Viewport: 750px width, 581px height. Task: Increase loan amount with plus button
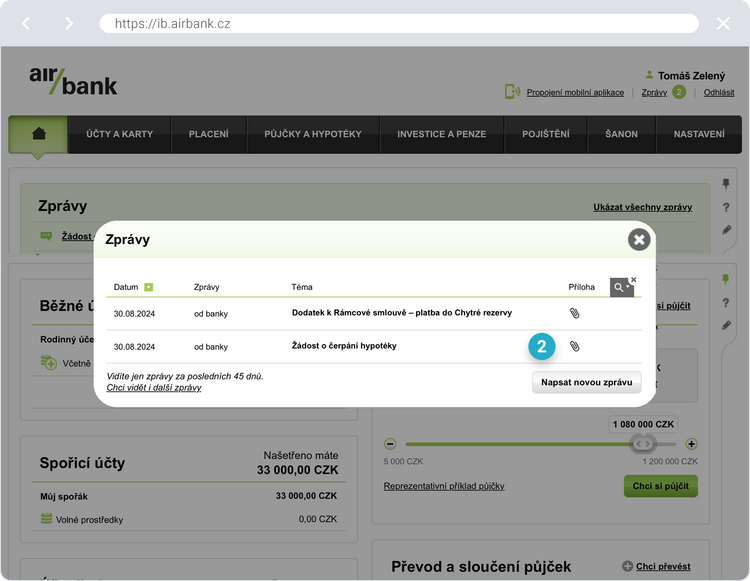click(691, 444)
